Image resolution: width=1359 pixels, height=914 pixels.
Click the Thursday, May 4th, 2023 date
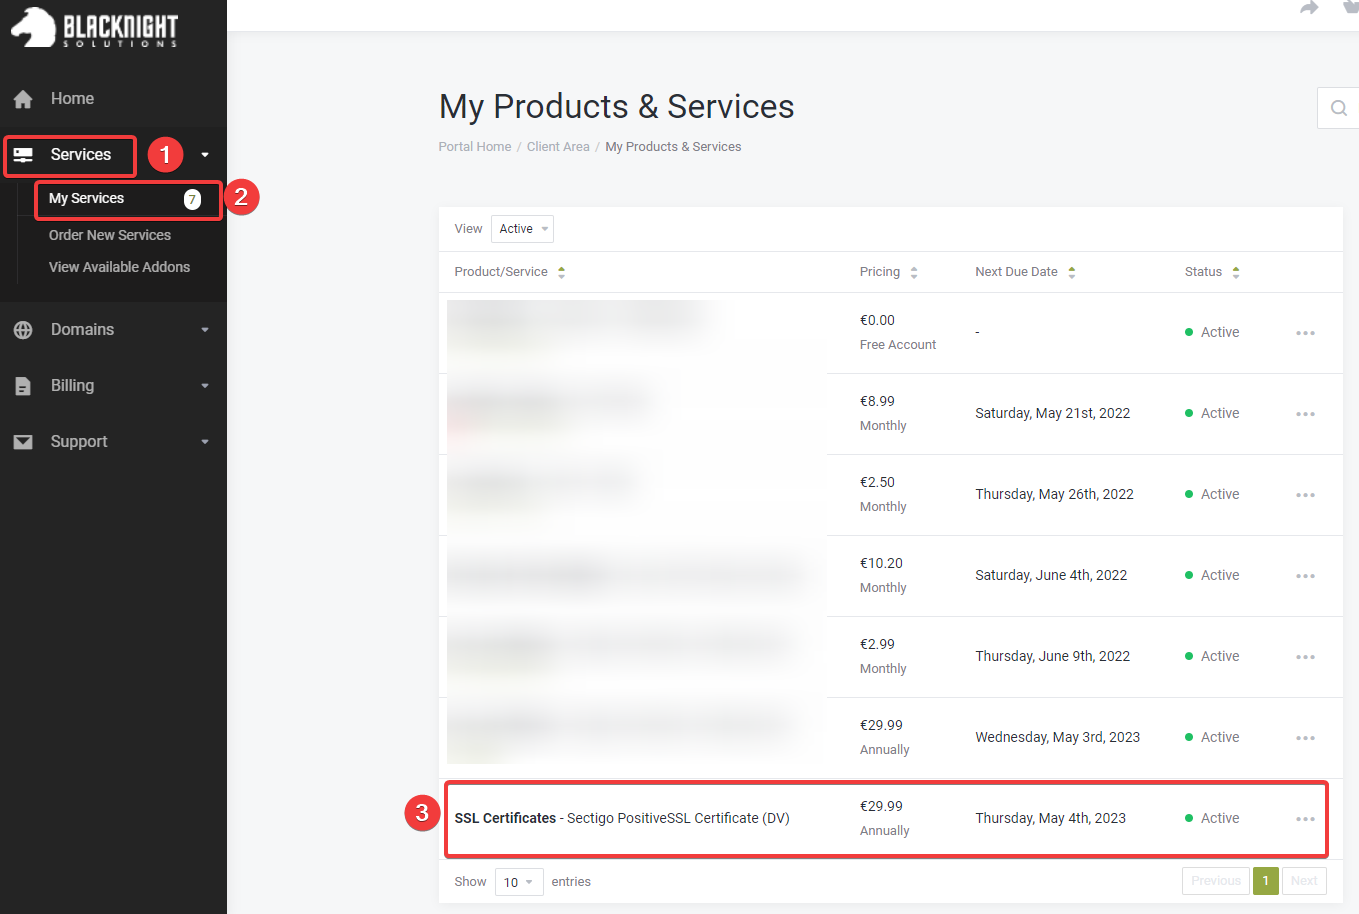tap(1051, 818)
